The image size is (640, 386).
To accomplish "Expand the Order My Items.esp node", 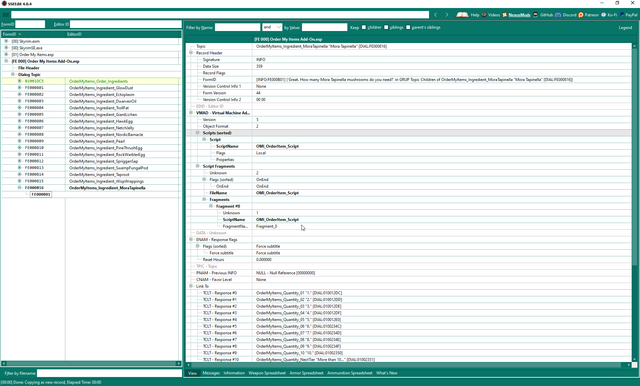I will tap(6, 54).
